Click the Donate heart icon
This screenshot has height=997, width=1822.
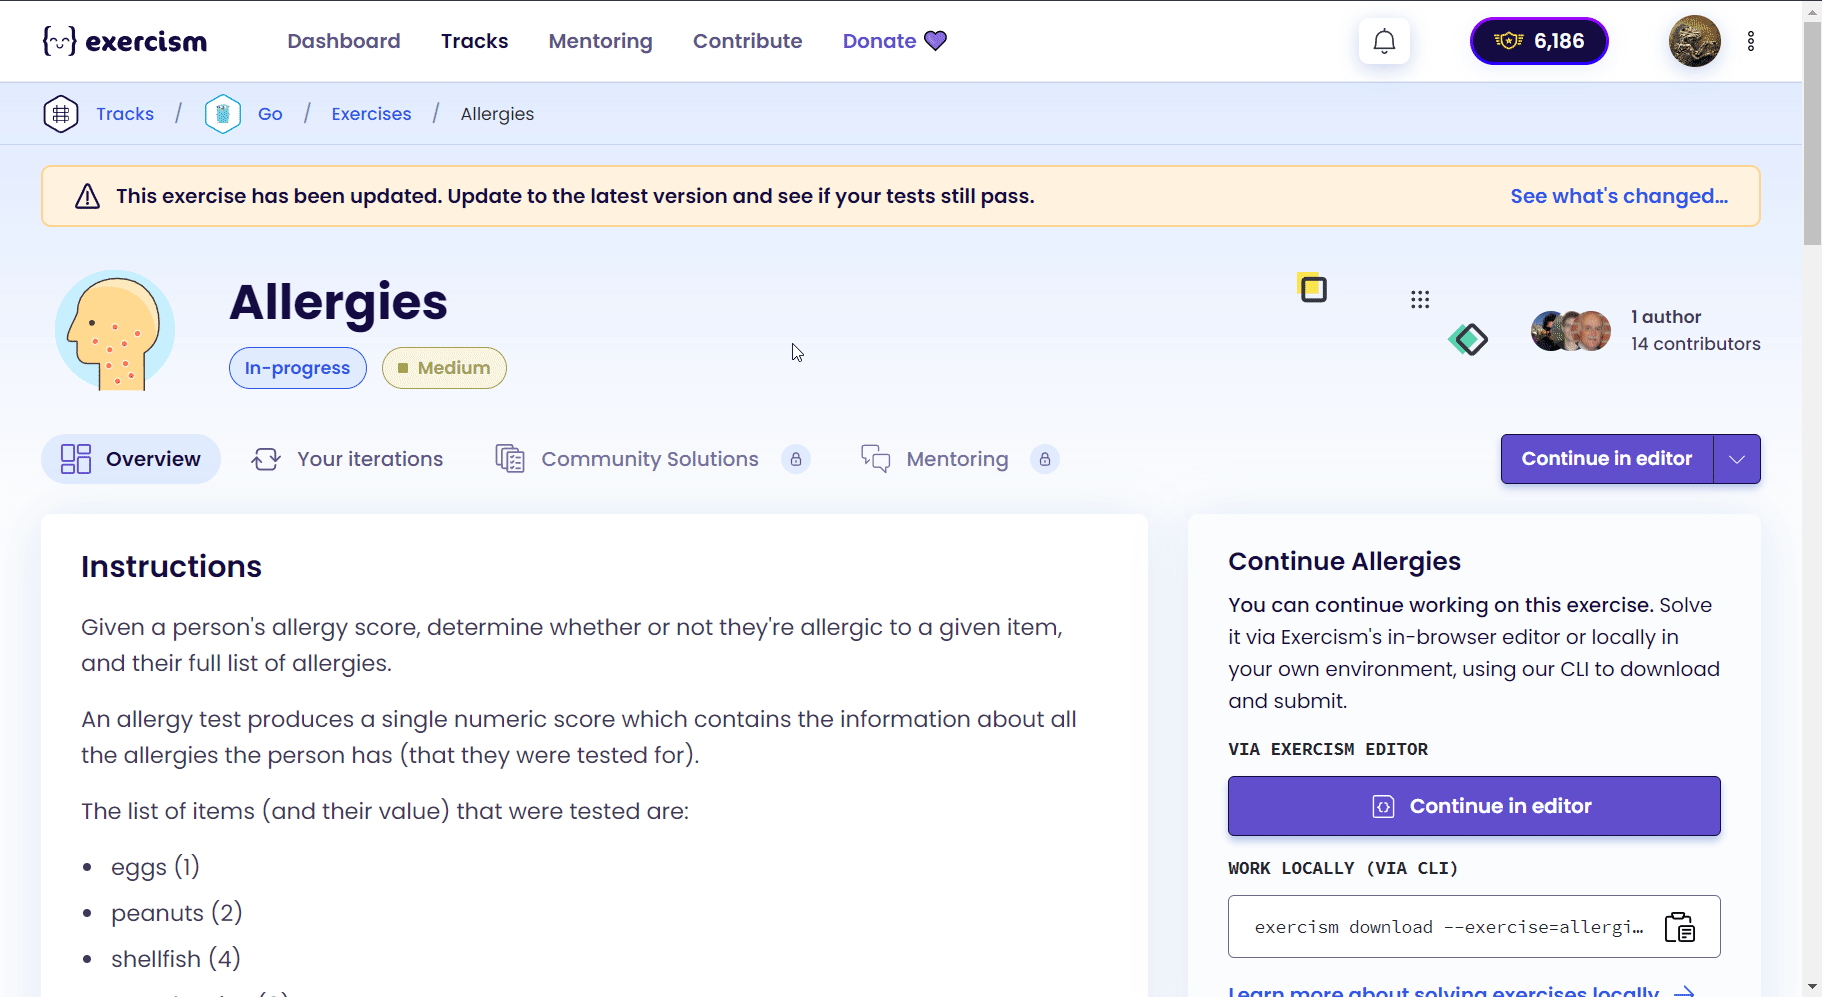935,41
